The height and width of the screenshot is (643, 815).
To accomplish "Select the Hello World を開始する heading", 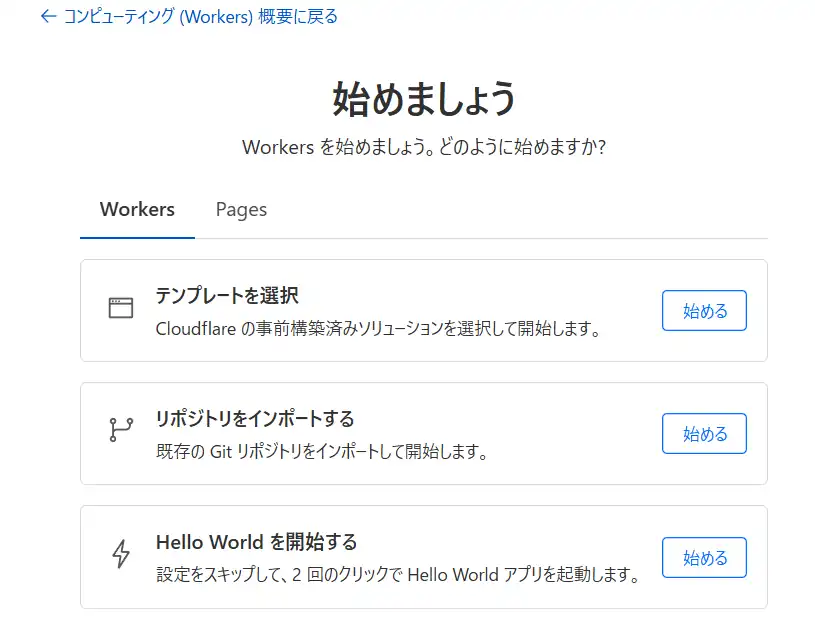I will [256, 542].
